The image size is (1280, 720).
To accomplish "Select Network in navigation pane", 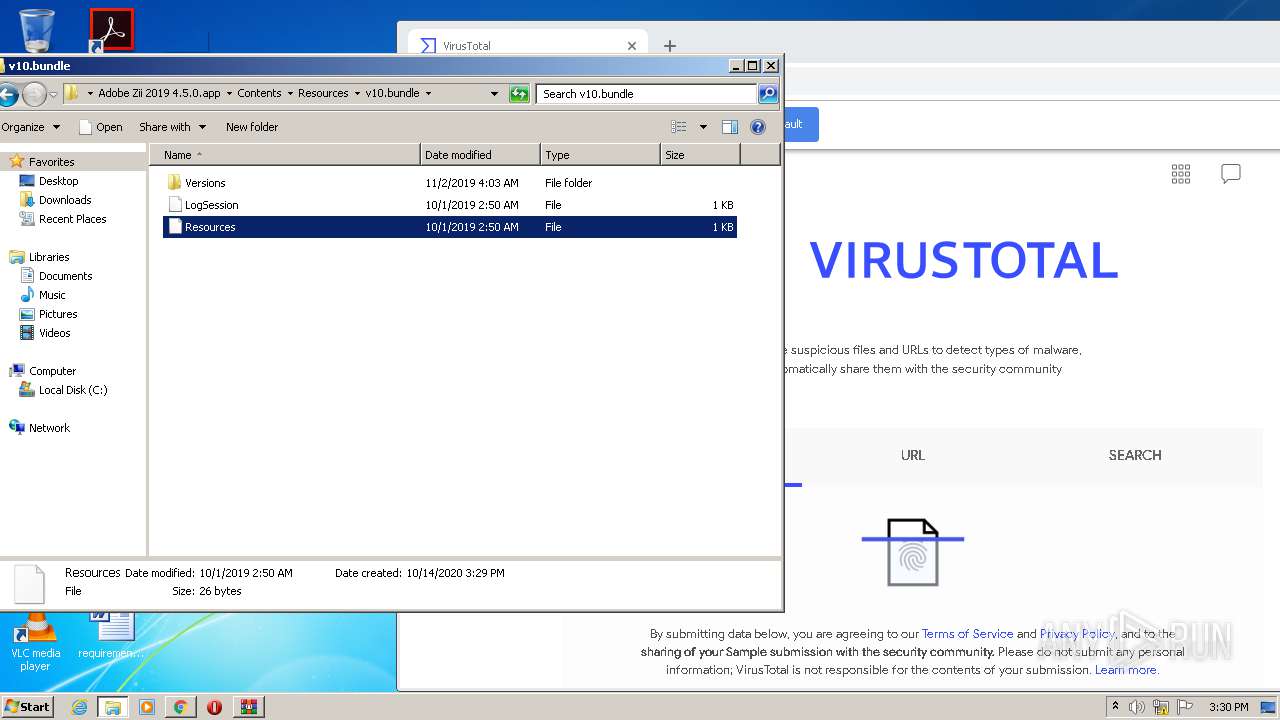I will (x=49, y=428).
